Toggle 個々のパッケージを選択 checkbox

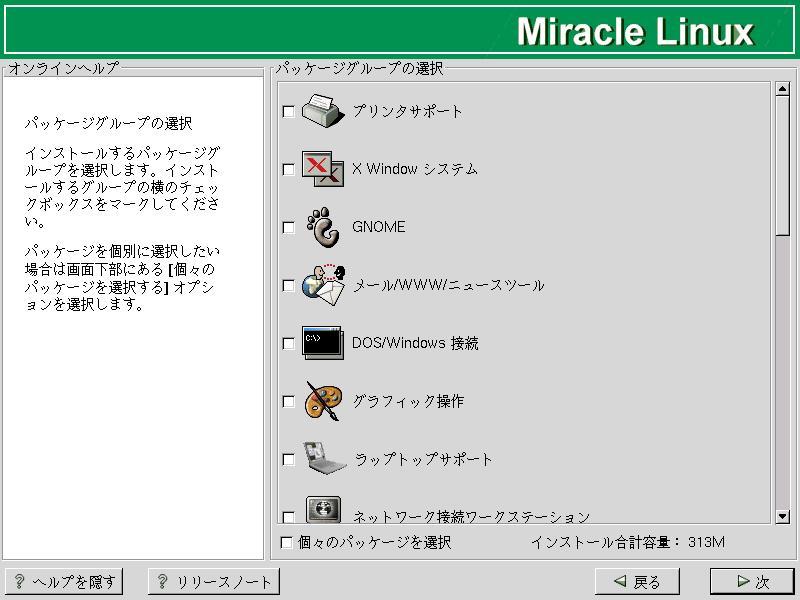point(286,542)
